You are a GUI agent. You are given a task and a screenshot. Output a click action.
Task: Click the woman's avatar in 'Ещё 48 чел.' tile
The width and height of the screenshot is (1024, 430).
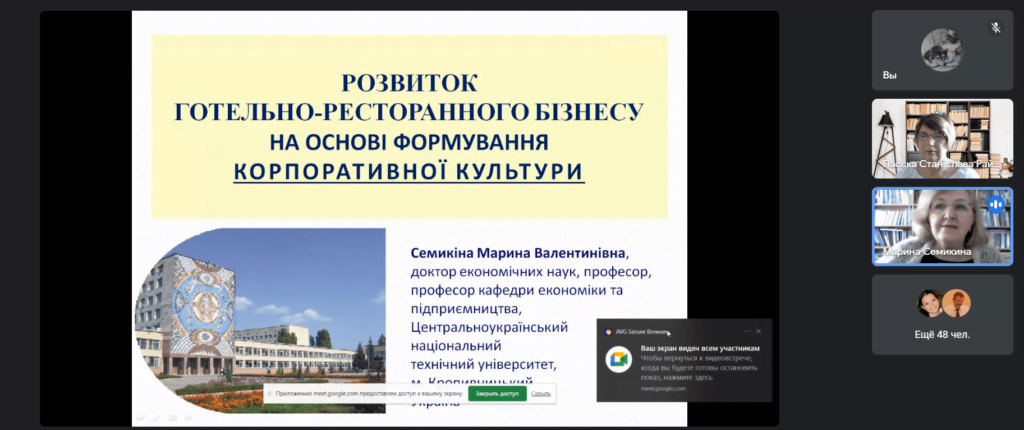[x=929, y=303]
